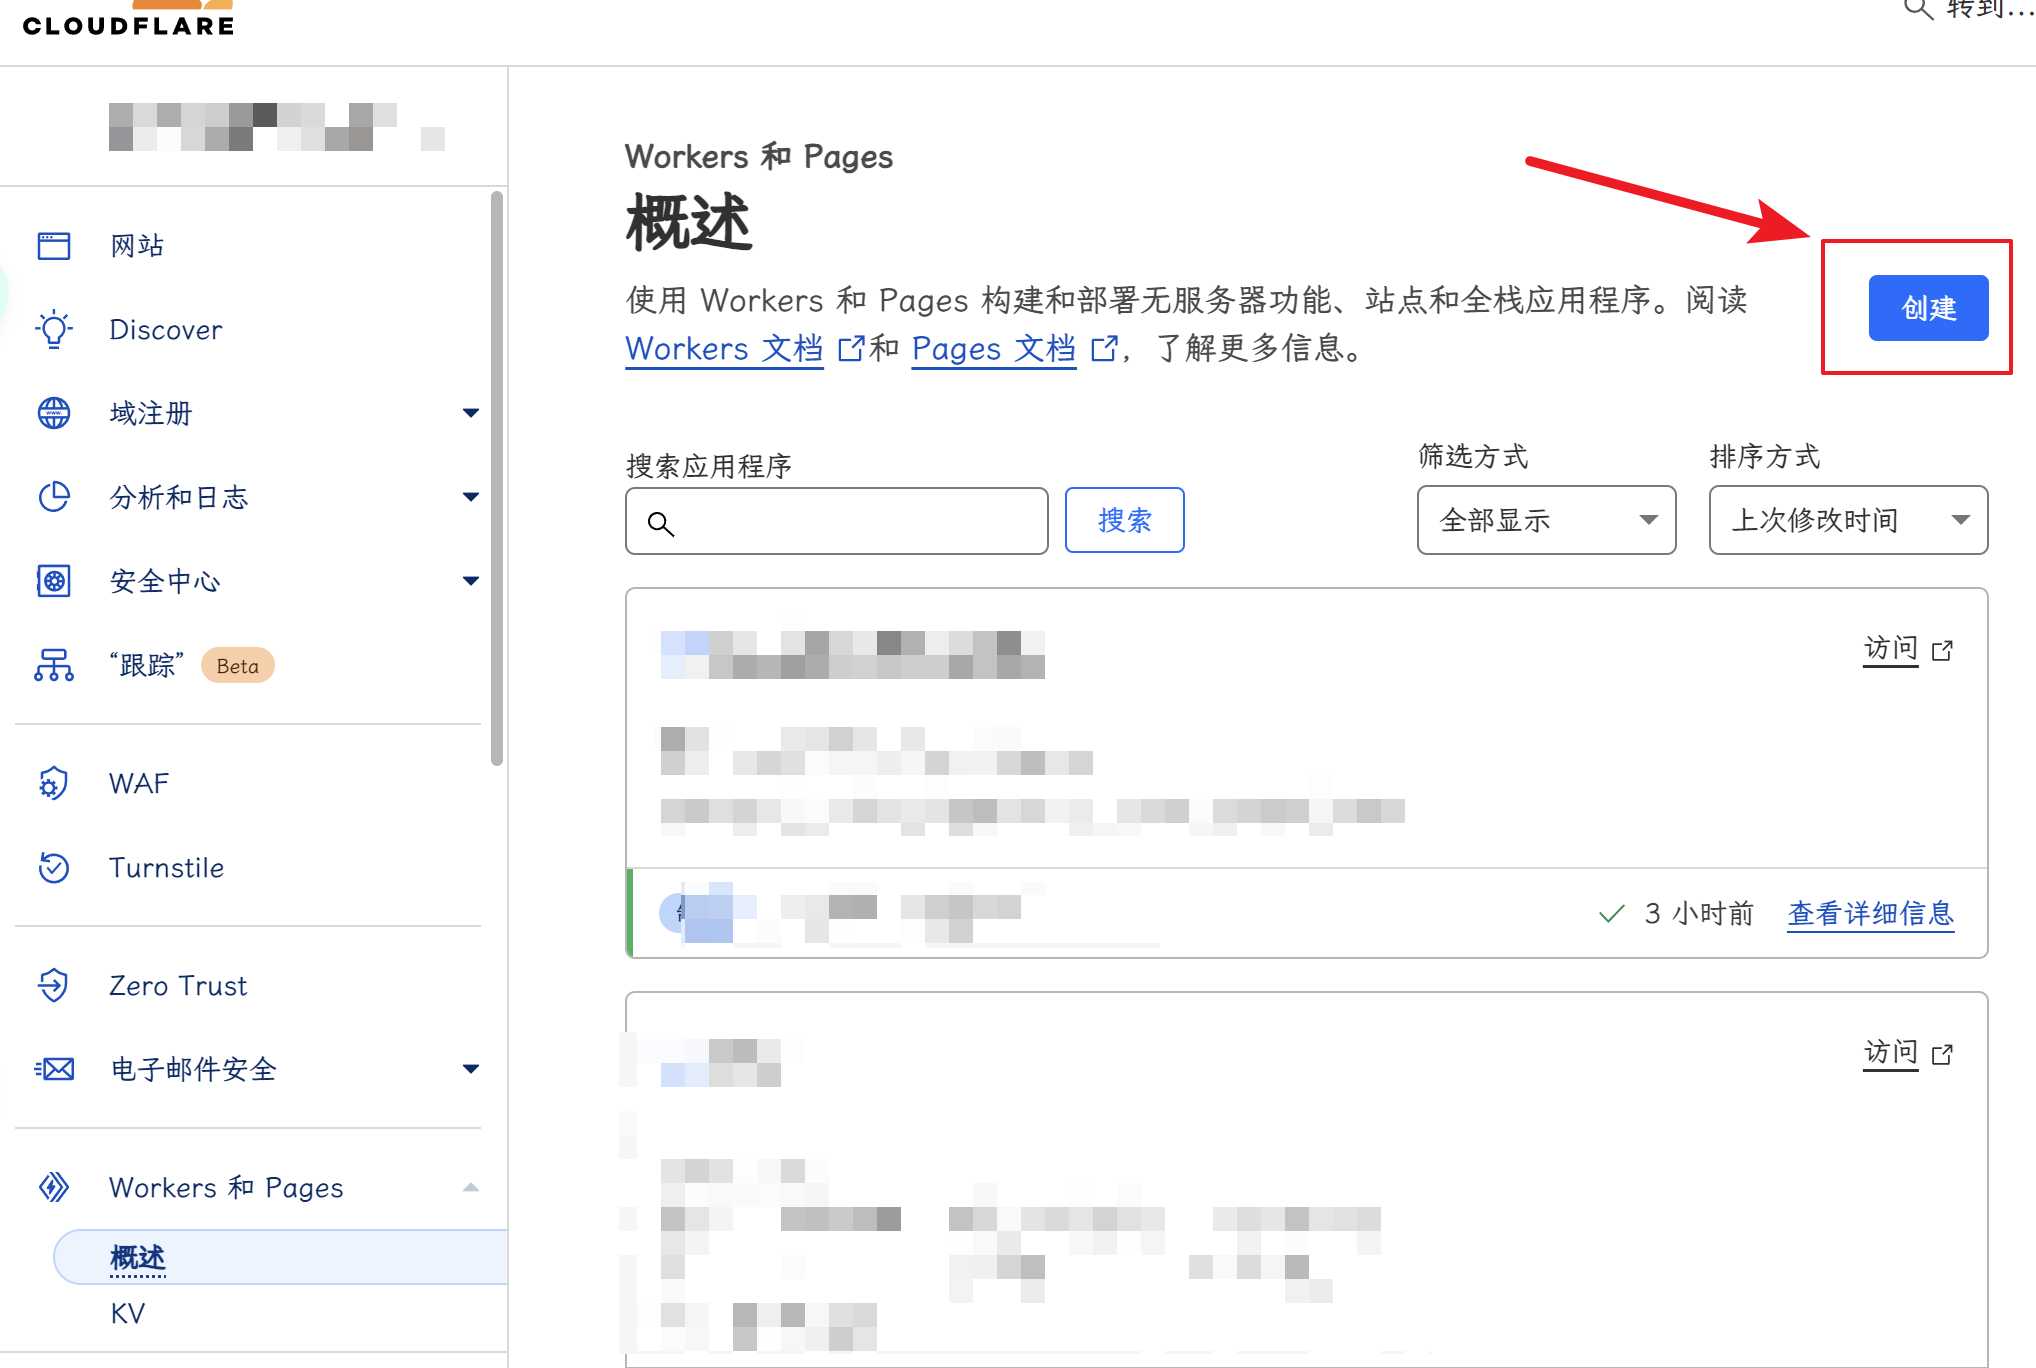Click the 3 小时前 timestamp
2036x1368 pixels.
[1699, 913]
